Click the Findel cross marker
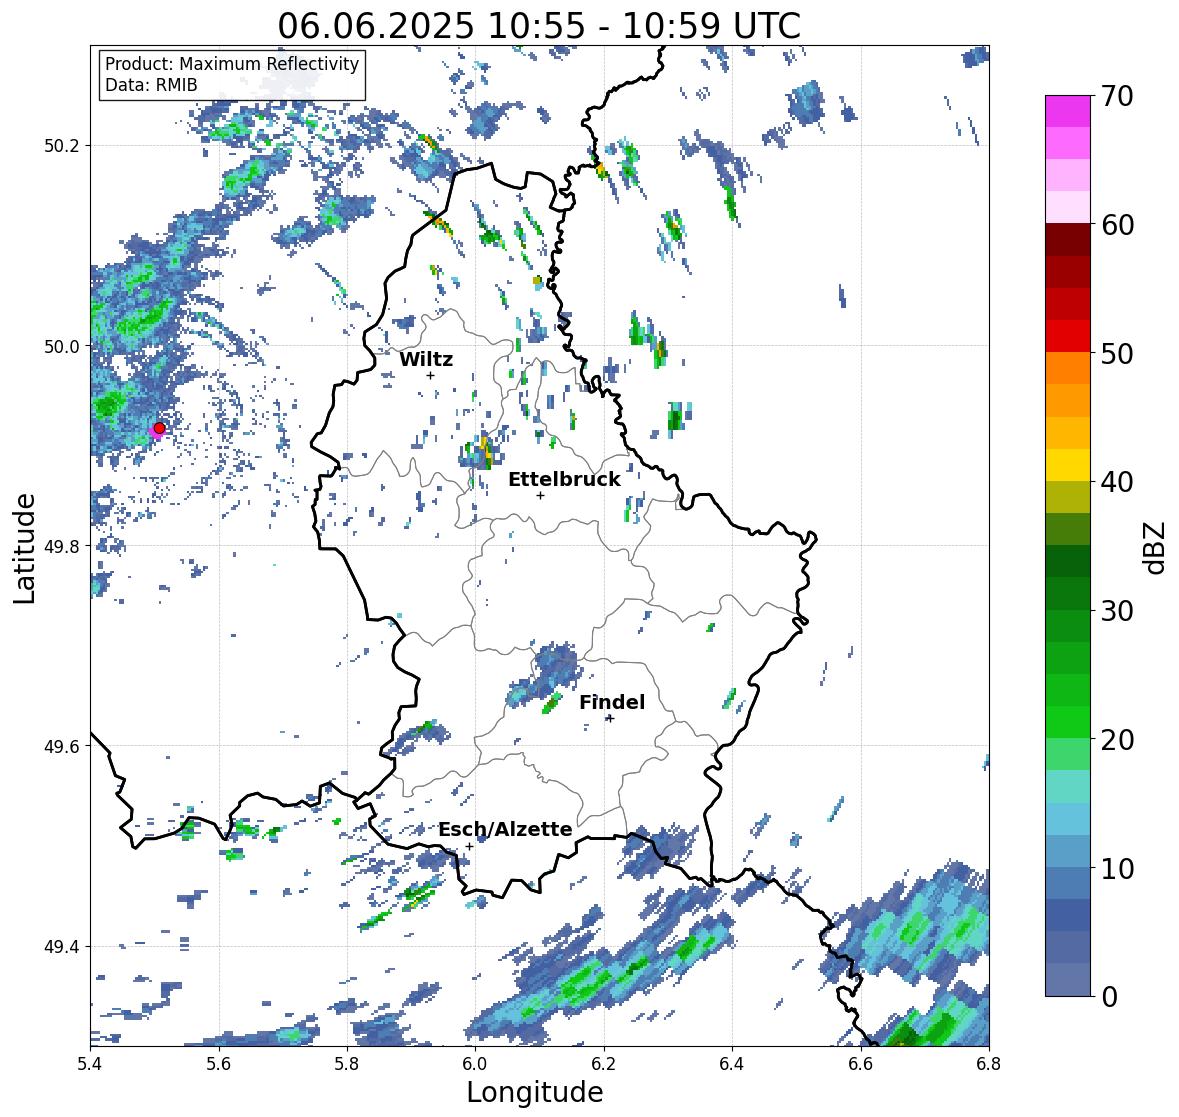Image resolution: width=1179 pixels, height=1117 pixels. coord(610,719)
